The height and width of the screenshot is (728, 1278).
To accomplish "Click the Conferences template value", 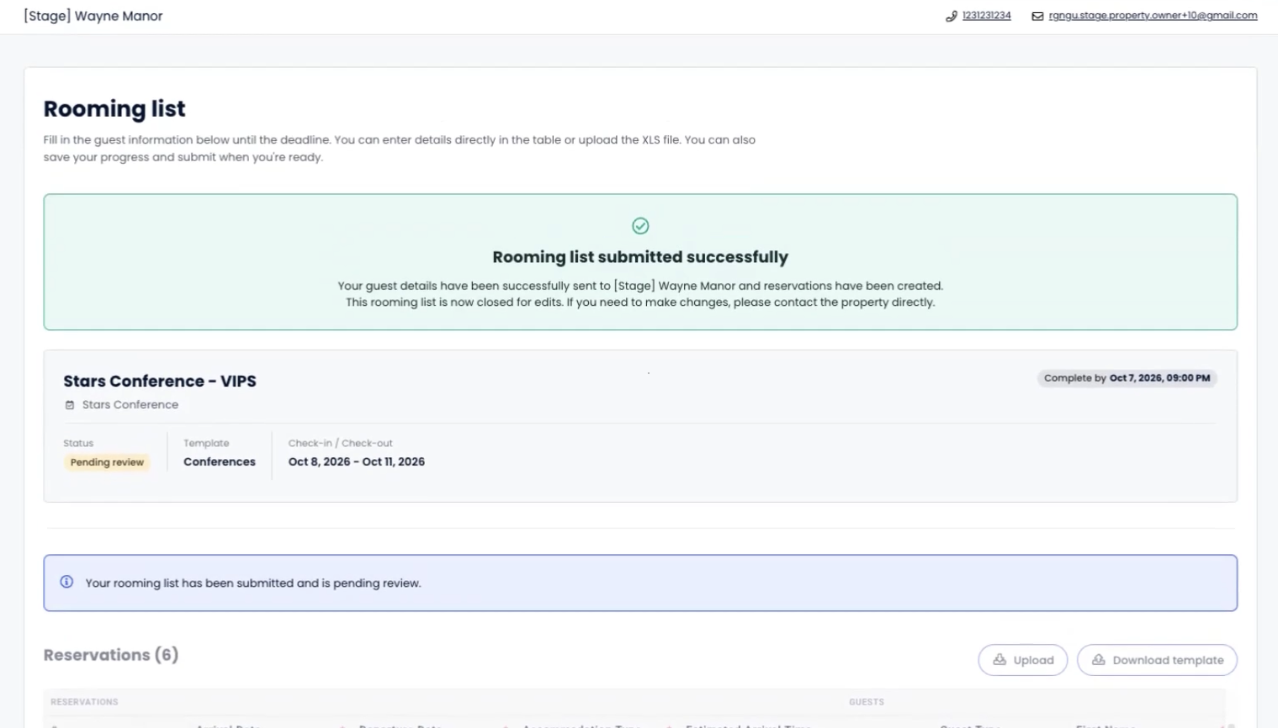I will pyautogui.click(x=219, y=462).
